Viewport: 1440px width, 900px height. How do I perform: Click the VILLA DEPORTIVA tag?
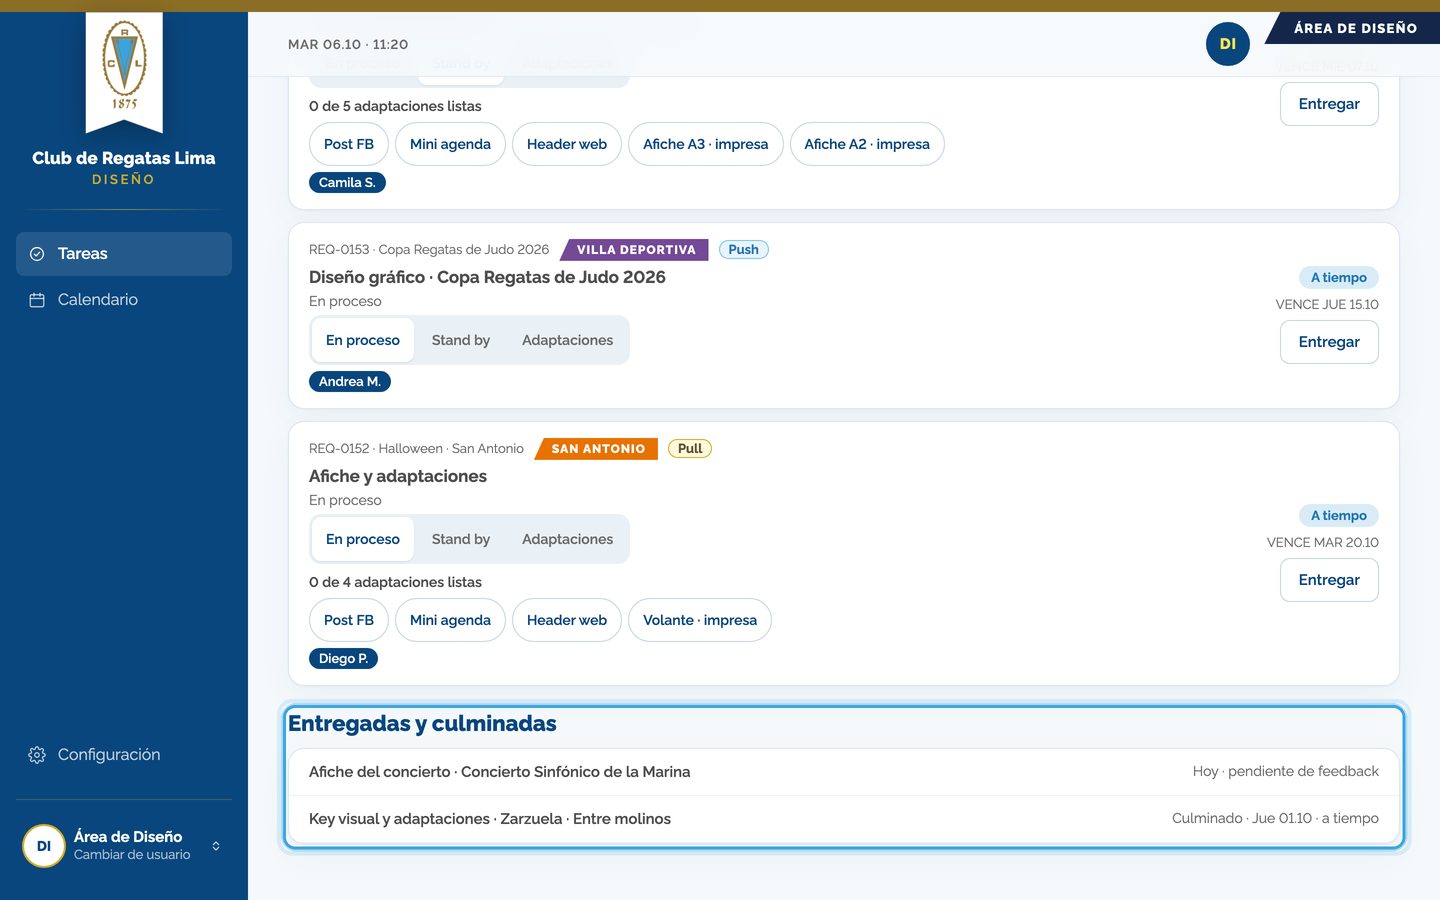[x=635, y=250]
